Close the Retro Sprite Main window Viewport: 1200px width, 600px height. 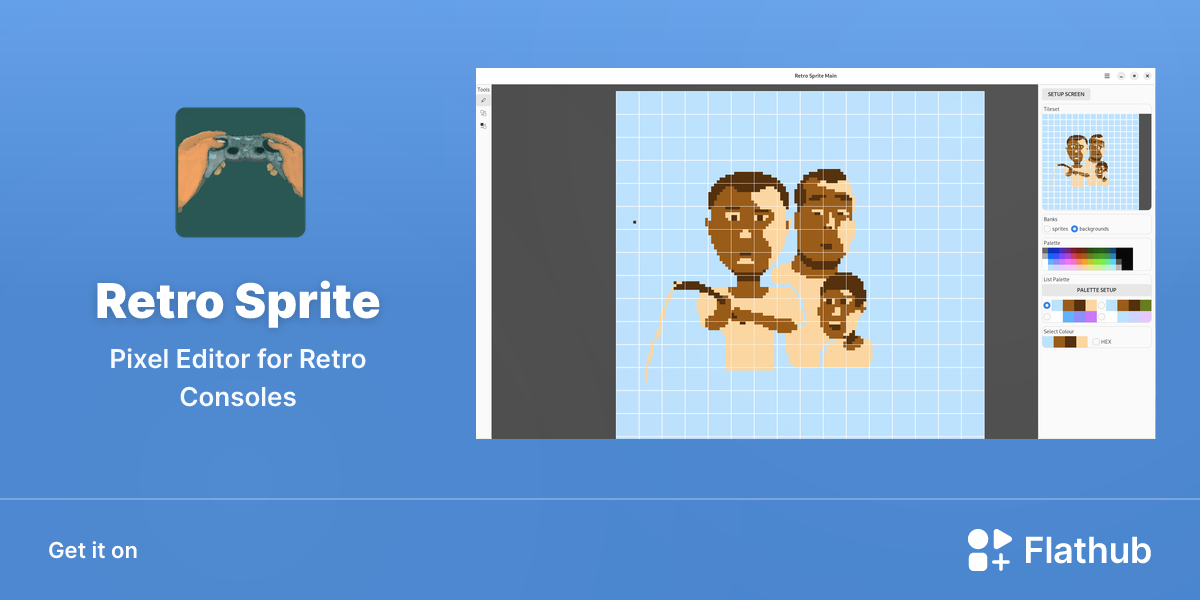coord(1147,76)
